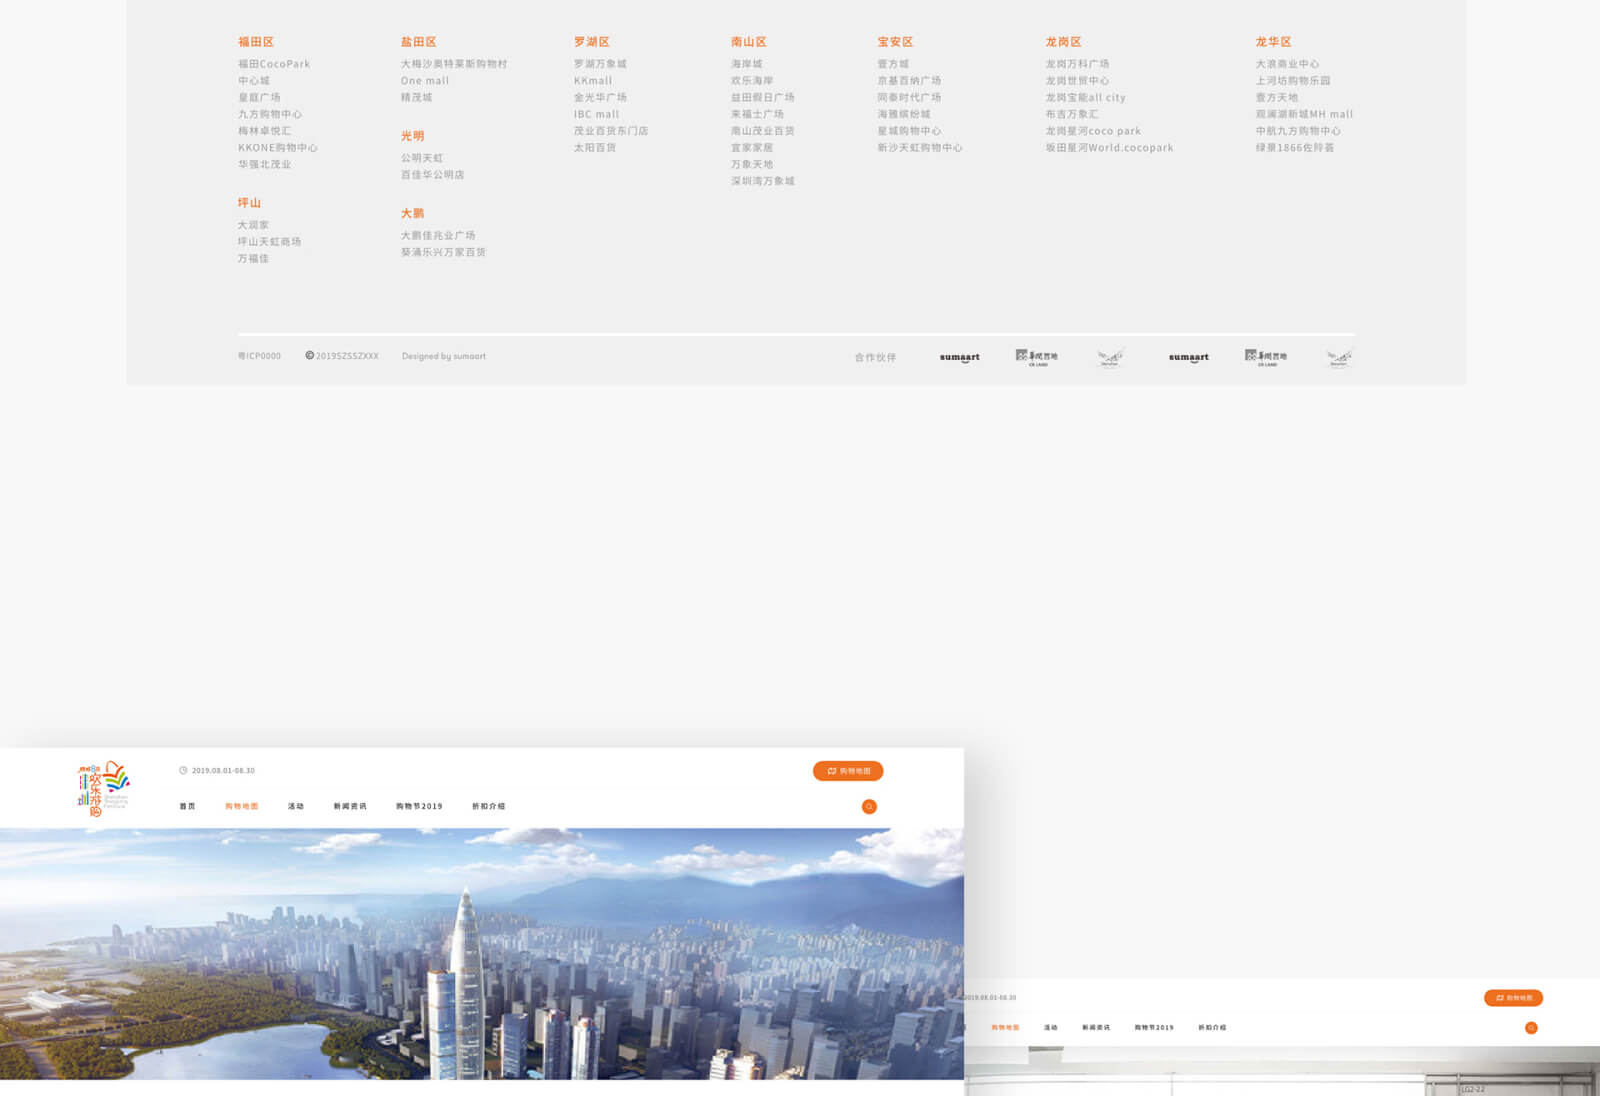Click the first sumaart partner logo
The image size is (1600, 1096).
959,357
